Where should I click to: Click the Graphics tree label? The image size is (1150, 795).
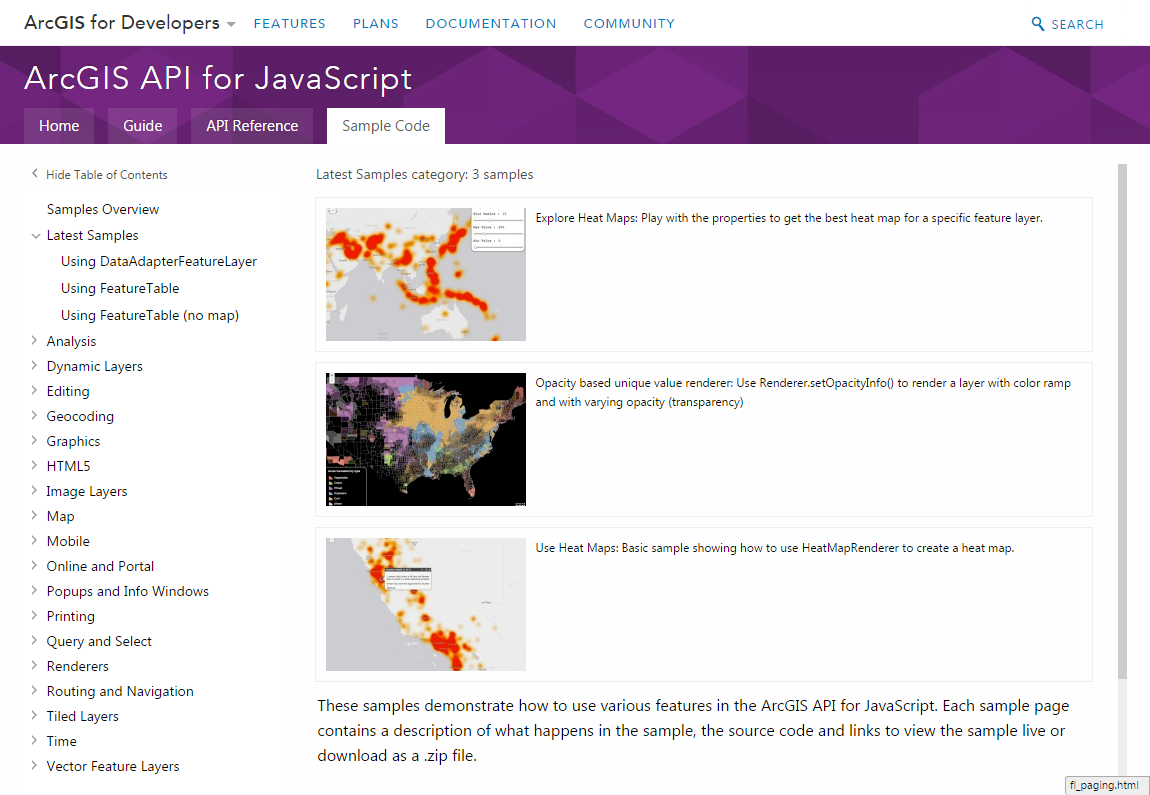pos(73,441)
